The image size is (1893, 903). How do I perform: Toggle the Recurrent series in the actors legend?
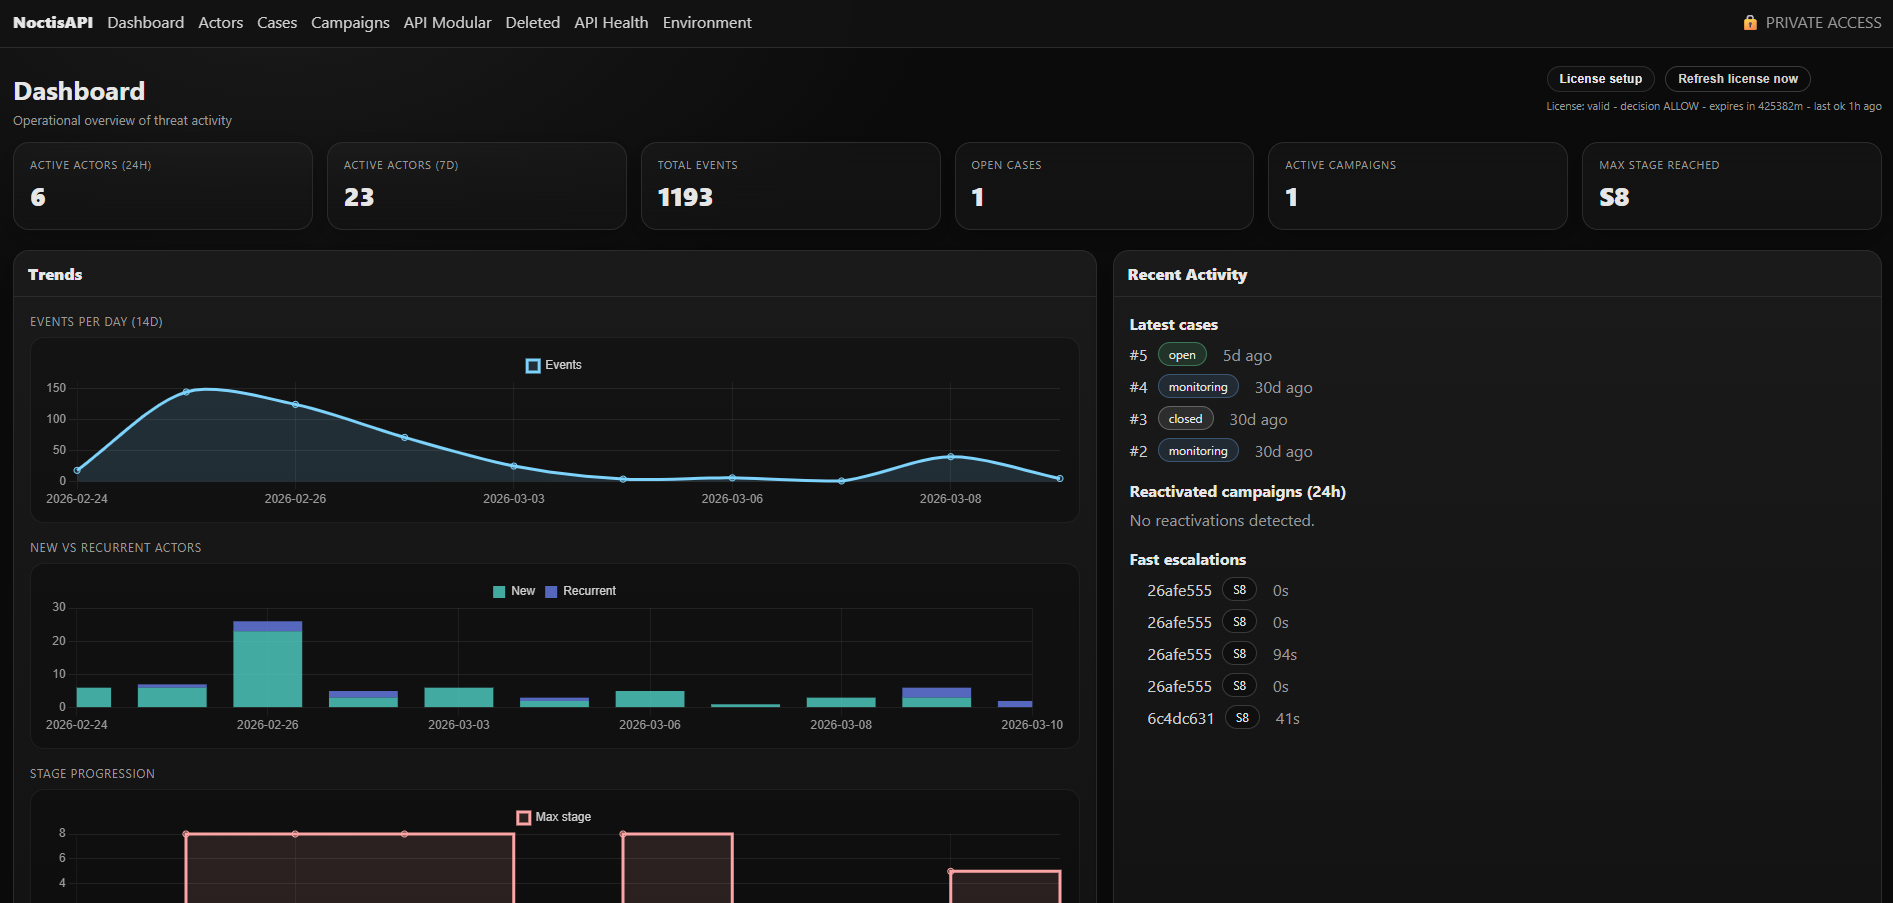(549, 591)
